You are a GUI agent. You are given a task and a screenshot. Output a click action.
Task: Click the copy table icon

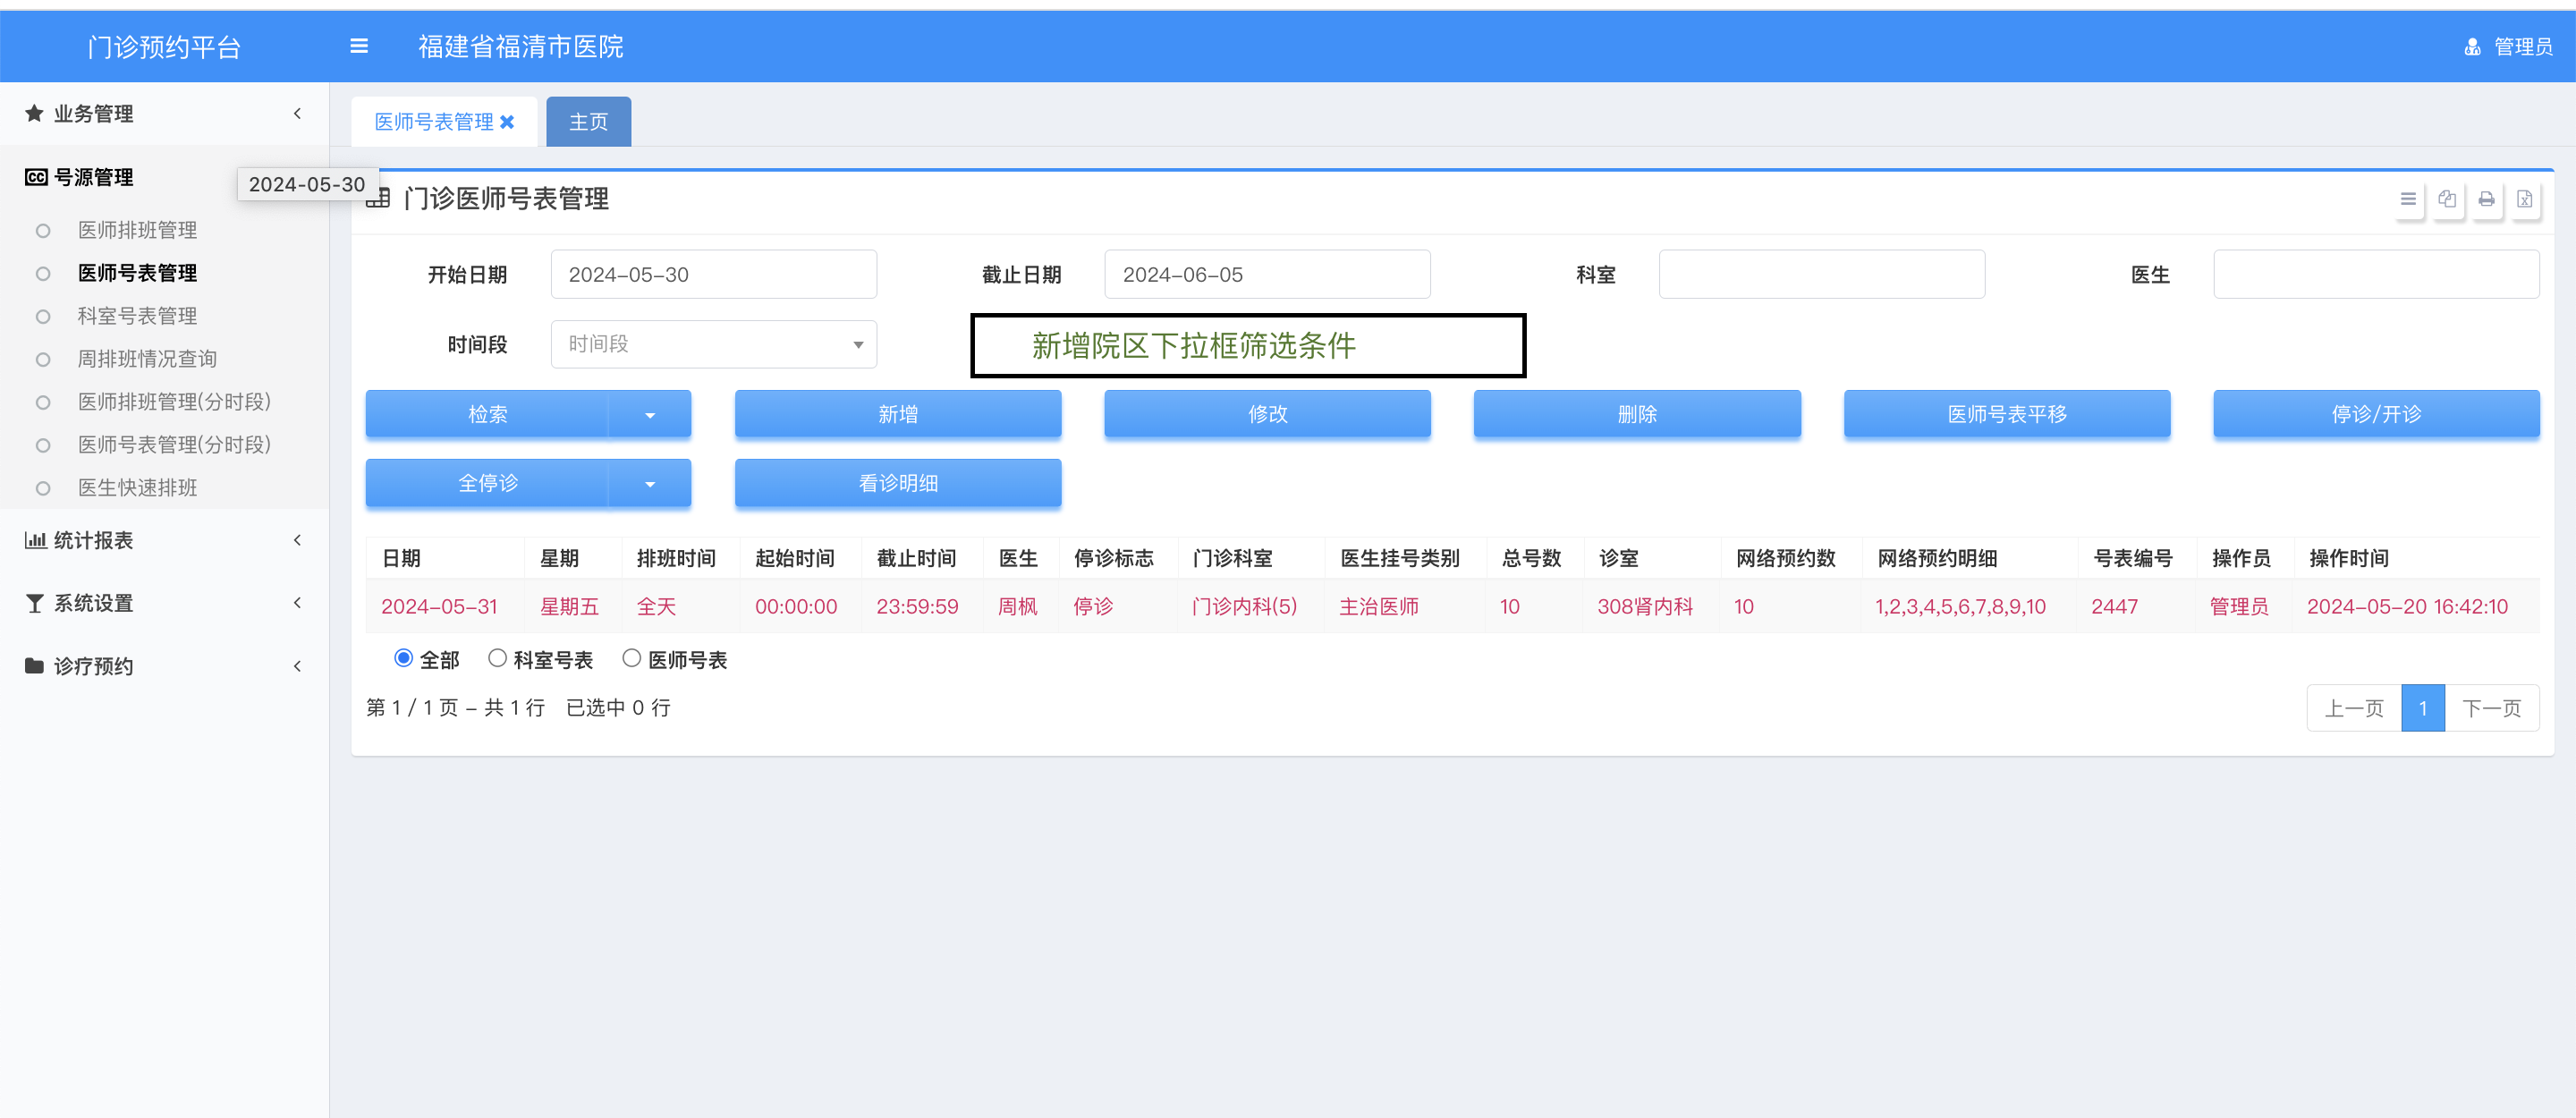2447,199
